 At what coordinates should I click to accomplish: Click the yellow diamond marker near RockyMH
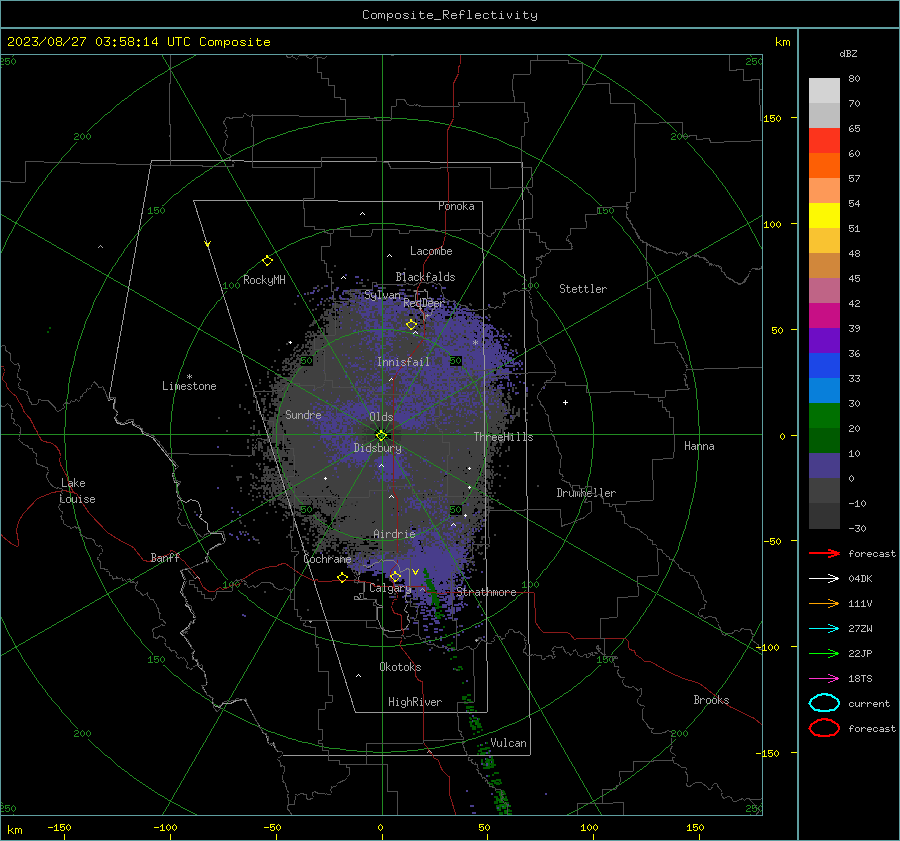[267, 261]
